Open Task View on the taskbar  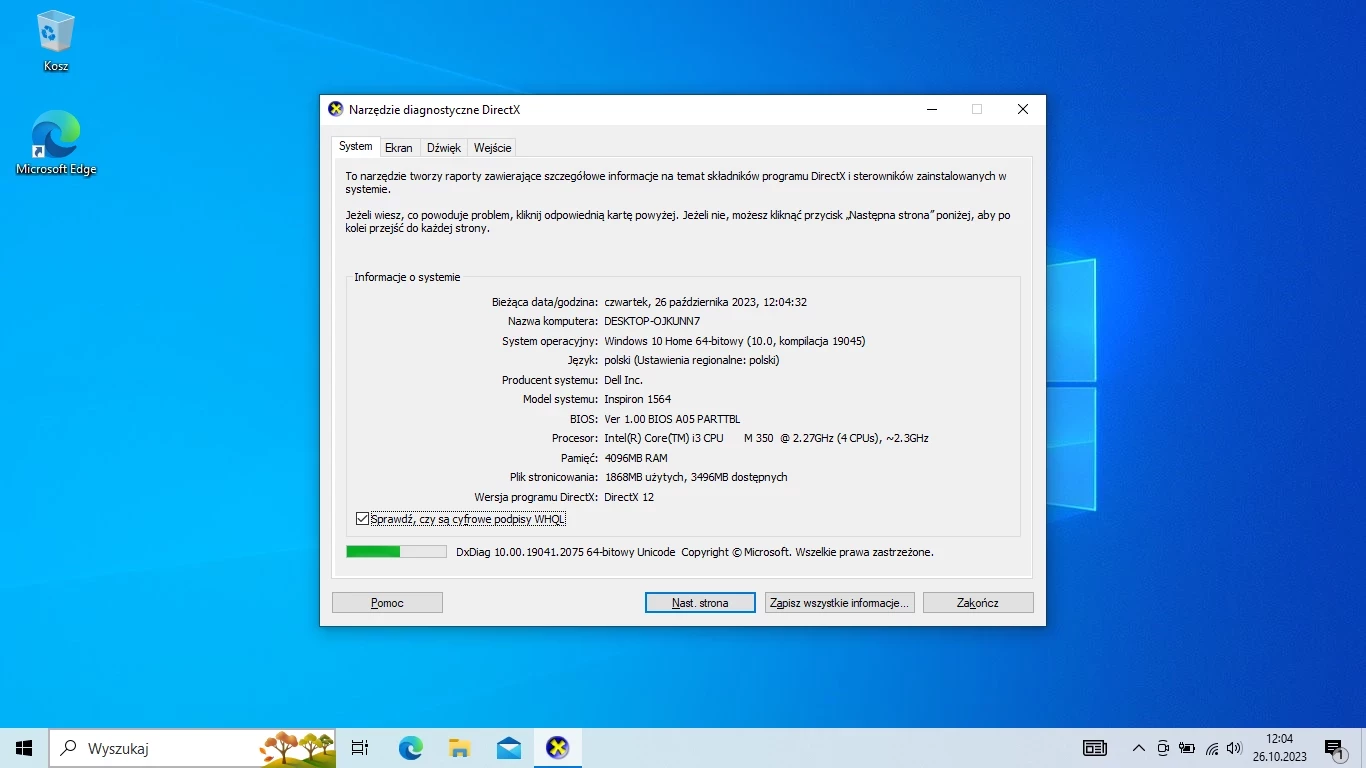pyautogui.click(x=360, y=747)
